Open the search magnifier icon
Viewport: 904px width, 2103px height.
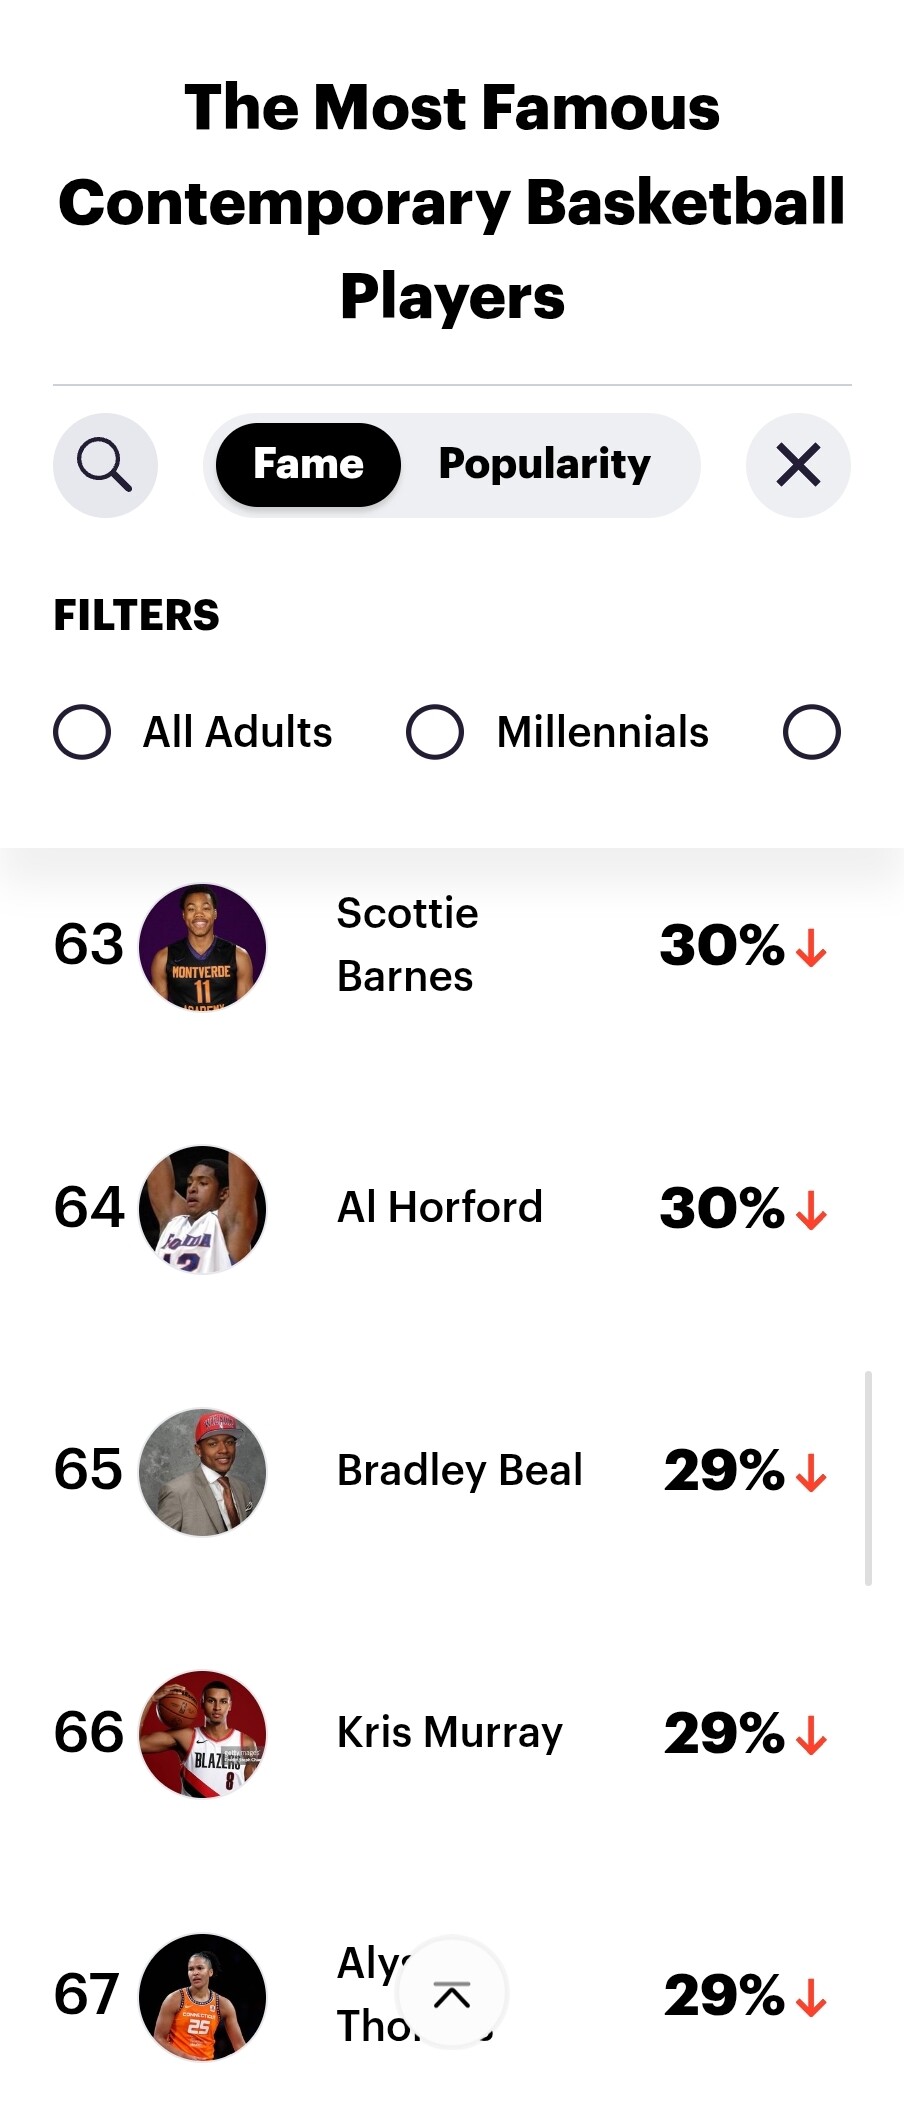point(105,465)
